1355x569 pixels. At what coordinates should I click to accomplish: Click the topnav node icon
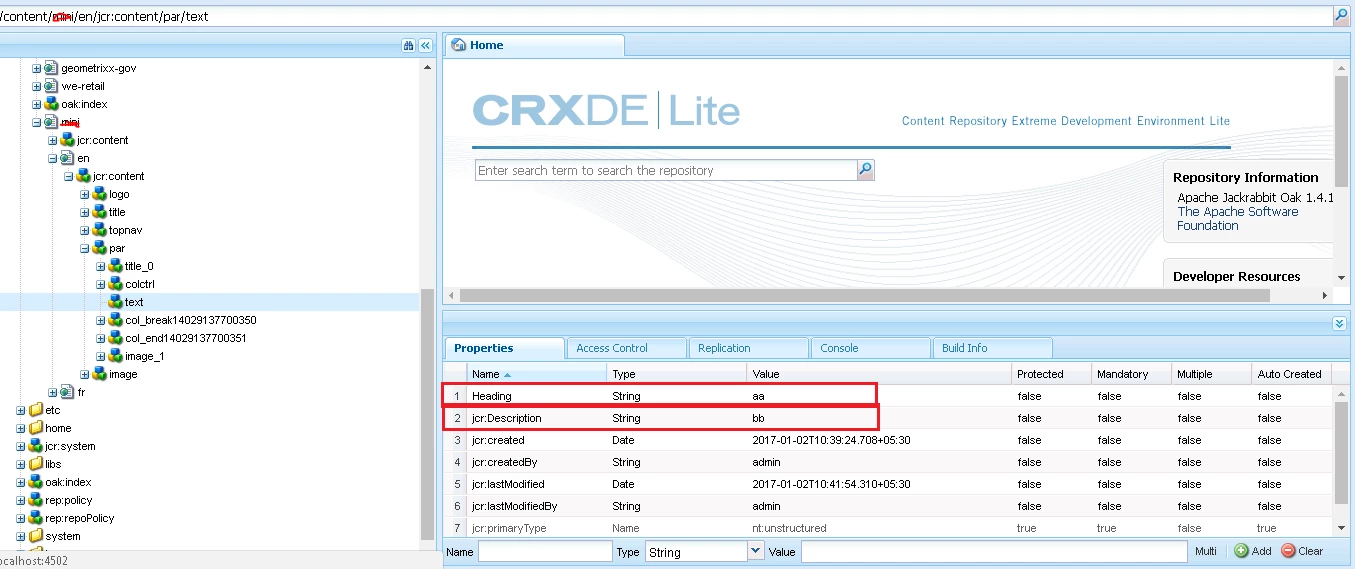(x=99, y=230)
